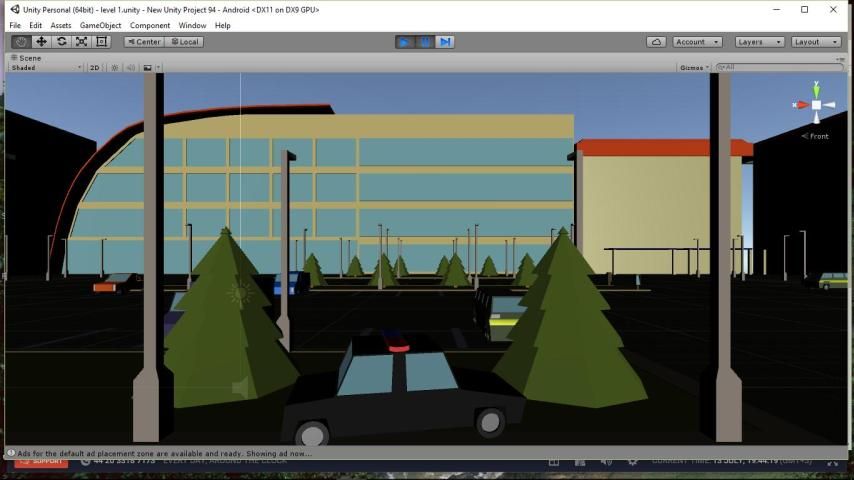Click the Play button
Screen dimensions: 854x480
point(405,42)
